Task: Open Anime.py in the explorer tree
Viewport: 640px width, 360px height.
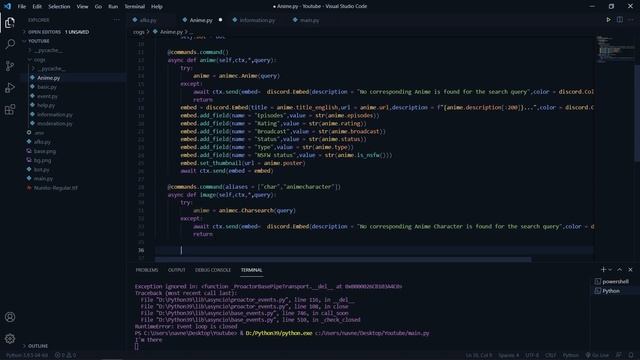Action: point(49,78)
